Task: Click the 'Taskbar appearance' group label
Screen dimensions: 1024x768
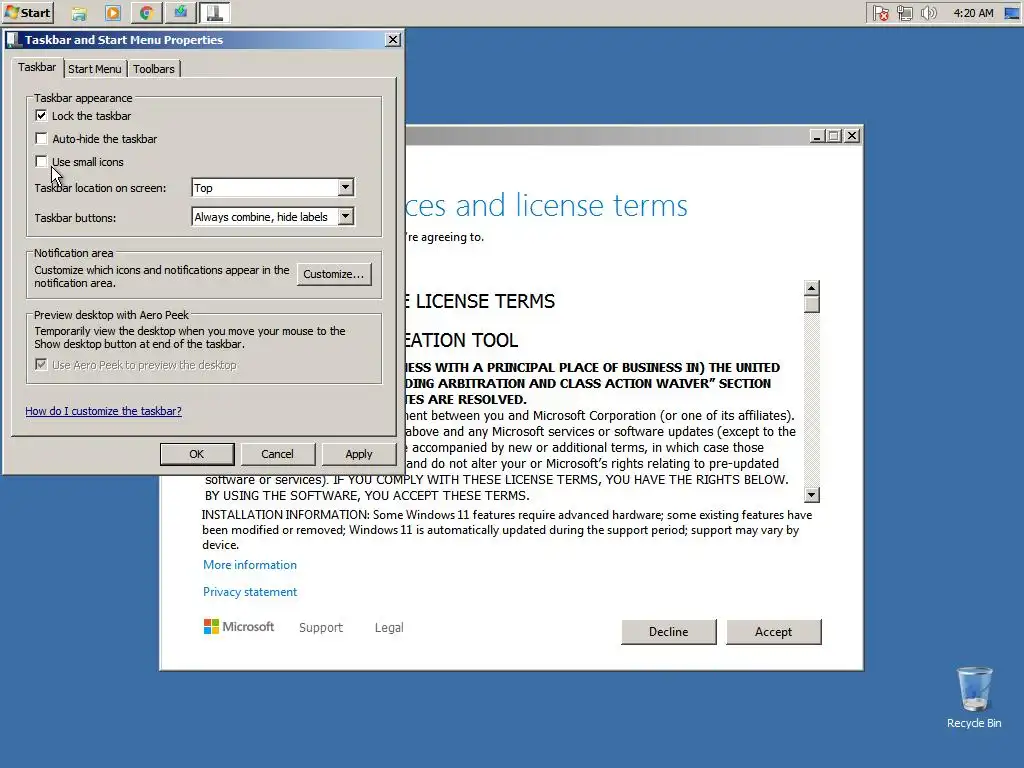Action: pyautogui.click(x=83, y=98)
